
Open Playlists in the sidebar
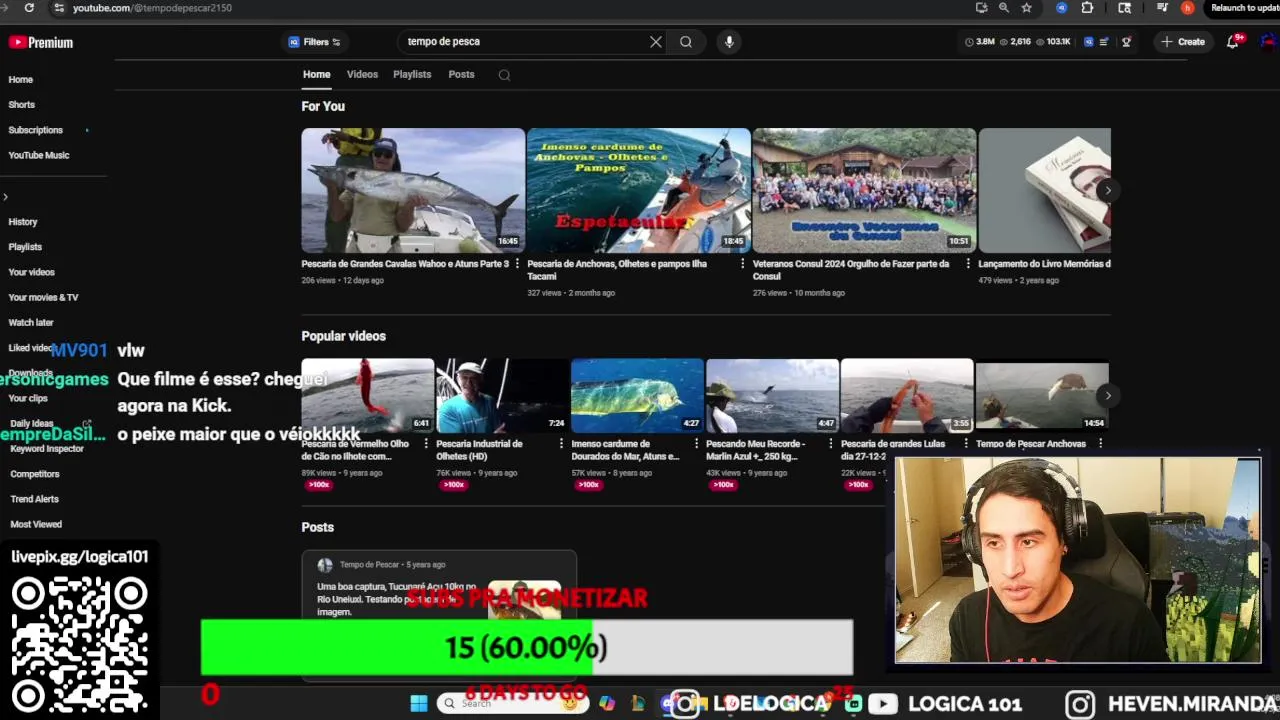pos(25,247)
